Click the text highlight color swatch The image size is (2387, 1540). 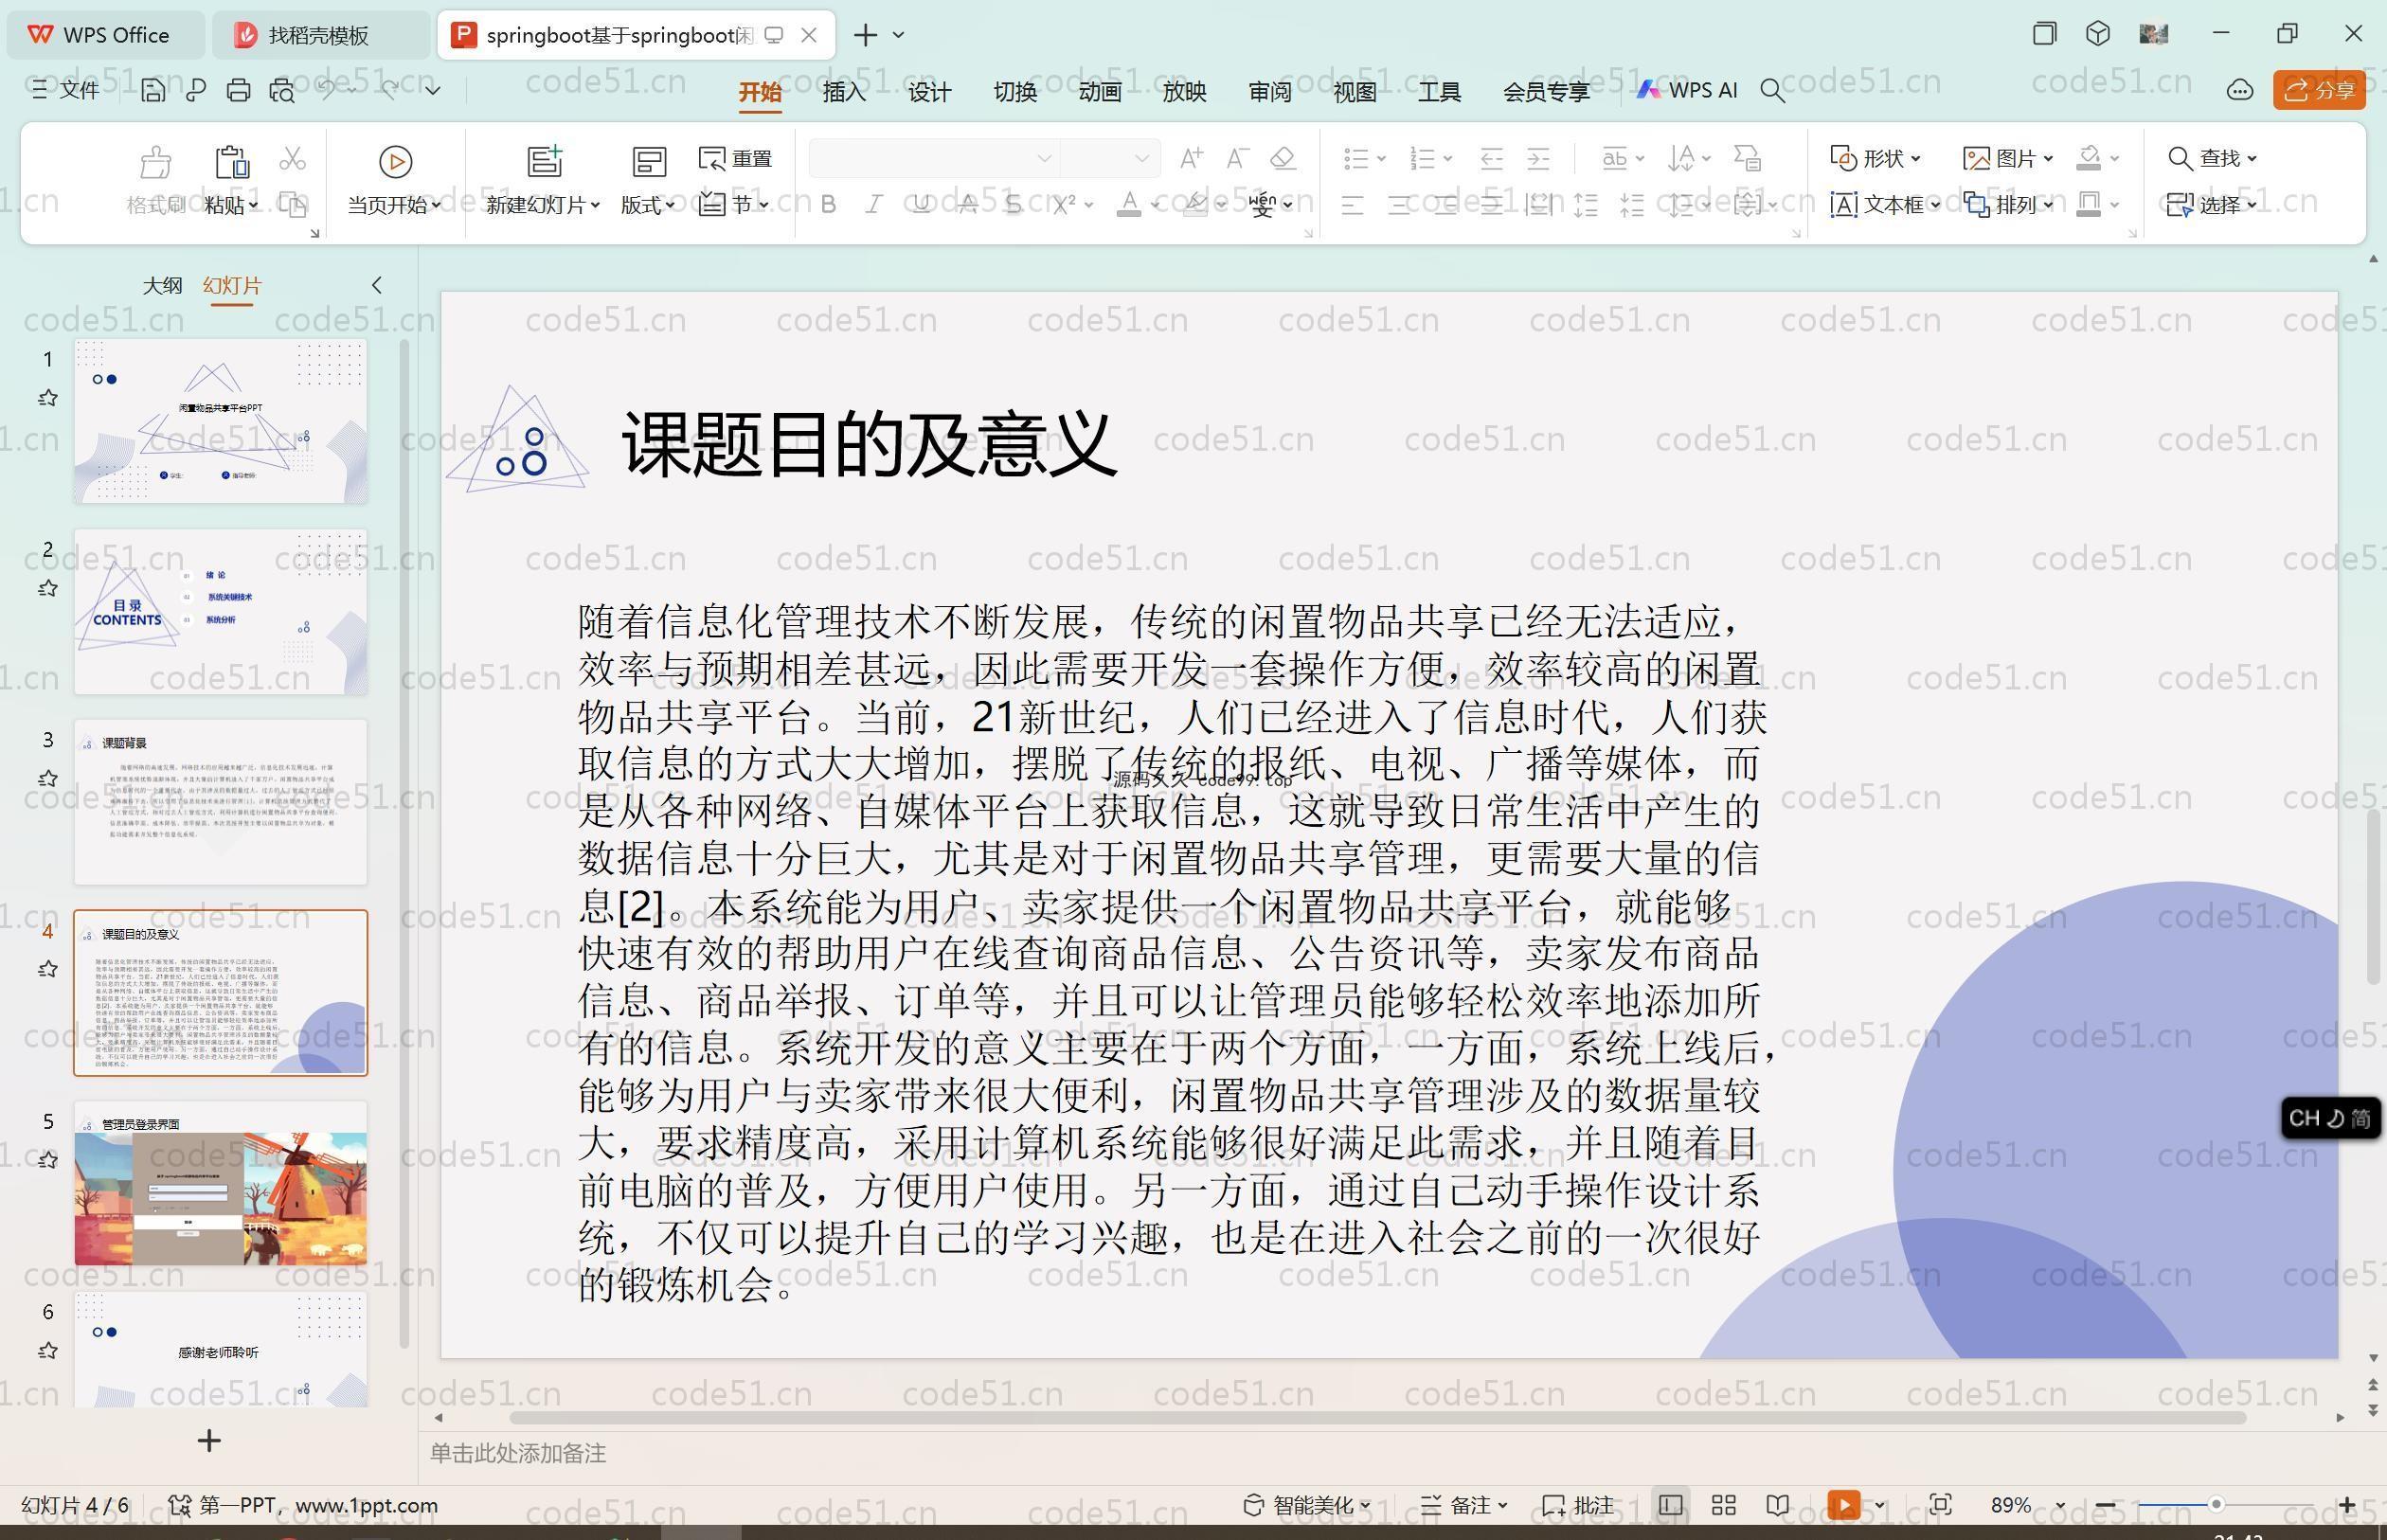(x=1195, y=205)
